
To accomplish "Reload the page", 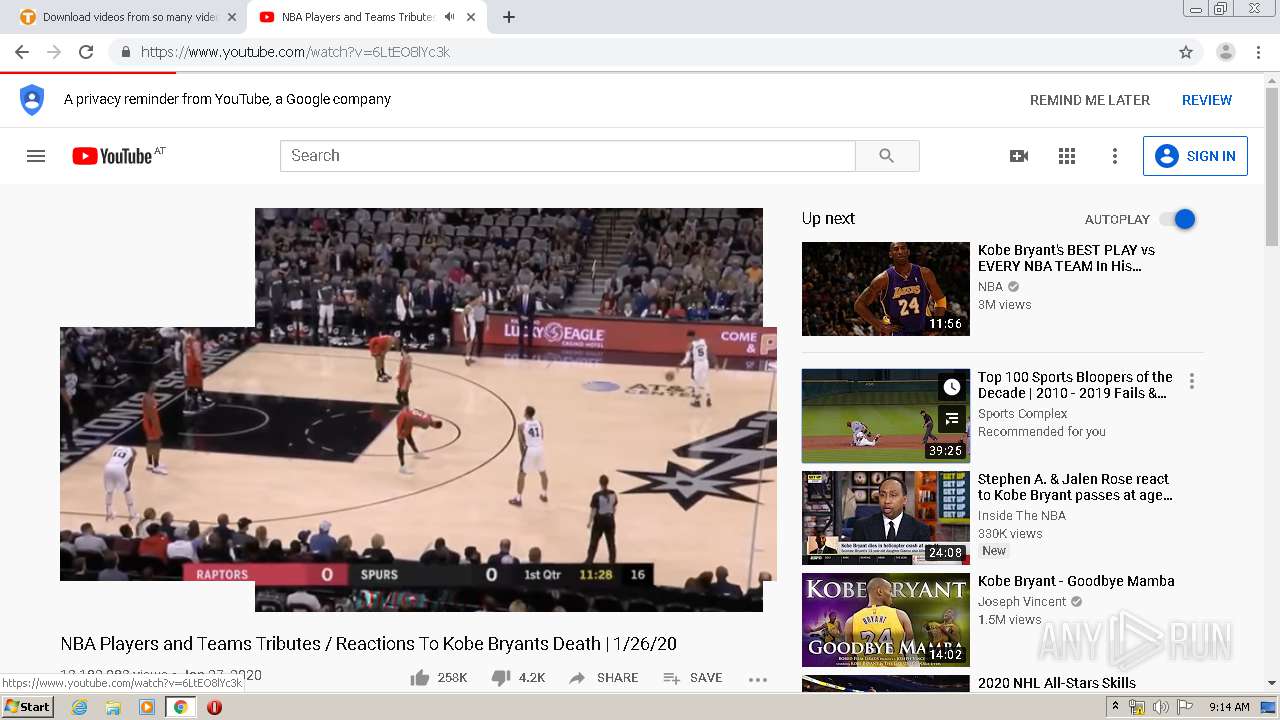I will click(x=86, y=52).
